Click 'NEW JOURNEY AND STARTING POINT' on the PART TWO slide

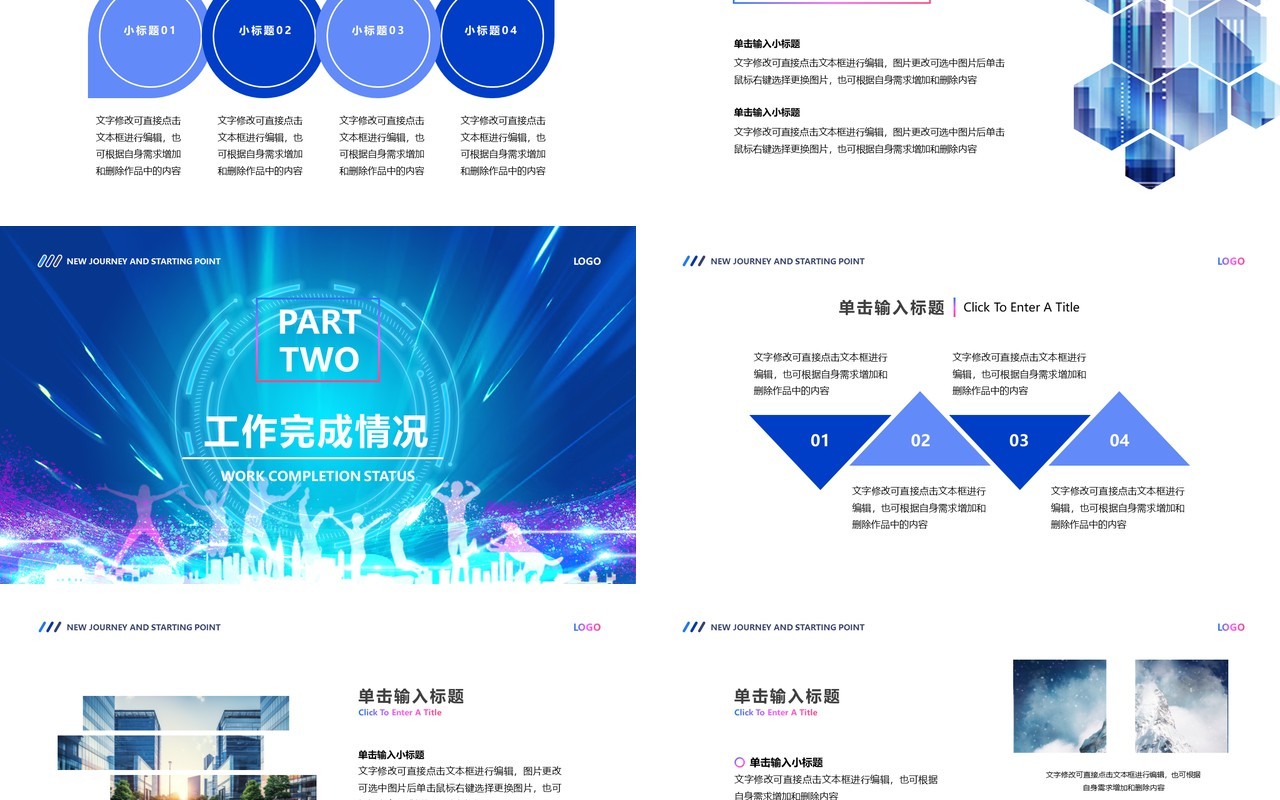144,261
